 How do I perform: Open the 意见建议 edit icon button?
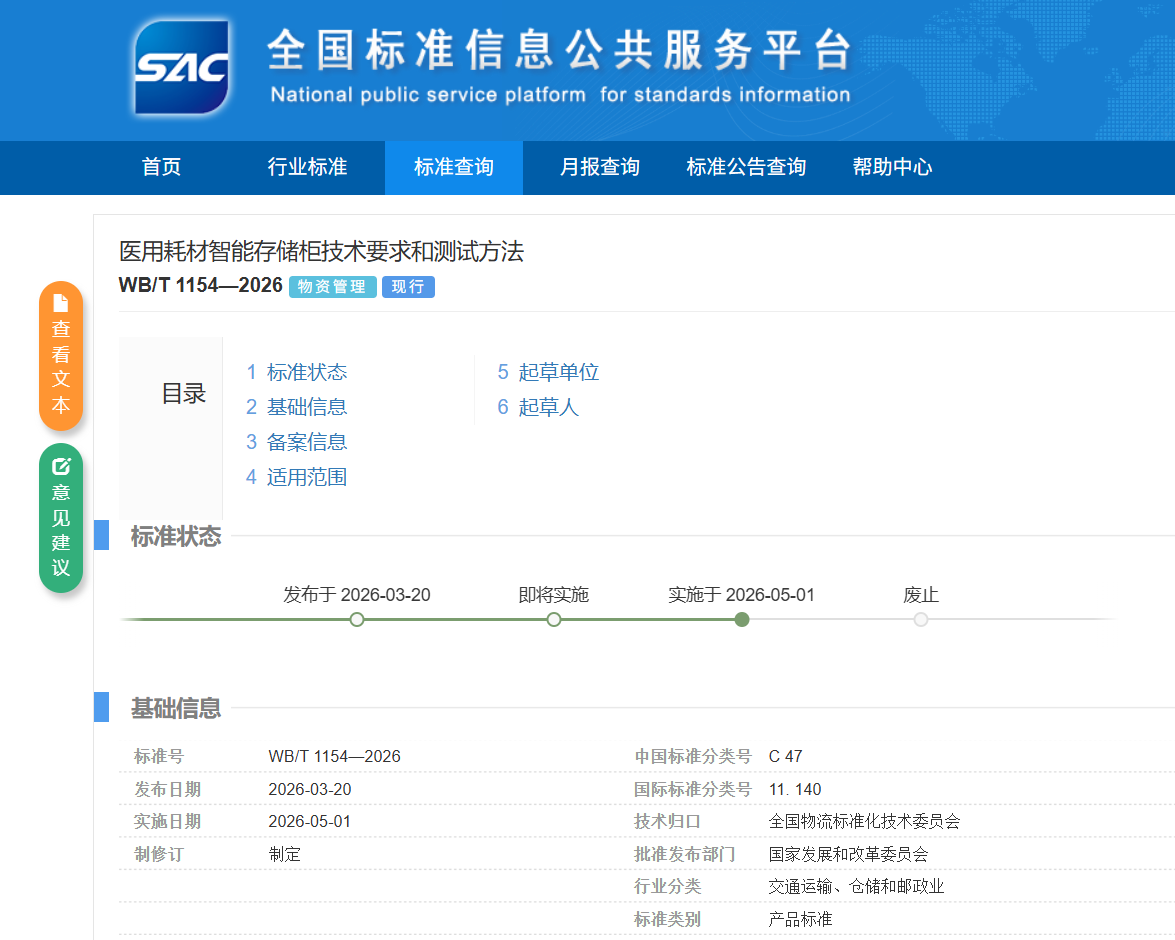(61, 518)
